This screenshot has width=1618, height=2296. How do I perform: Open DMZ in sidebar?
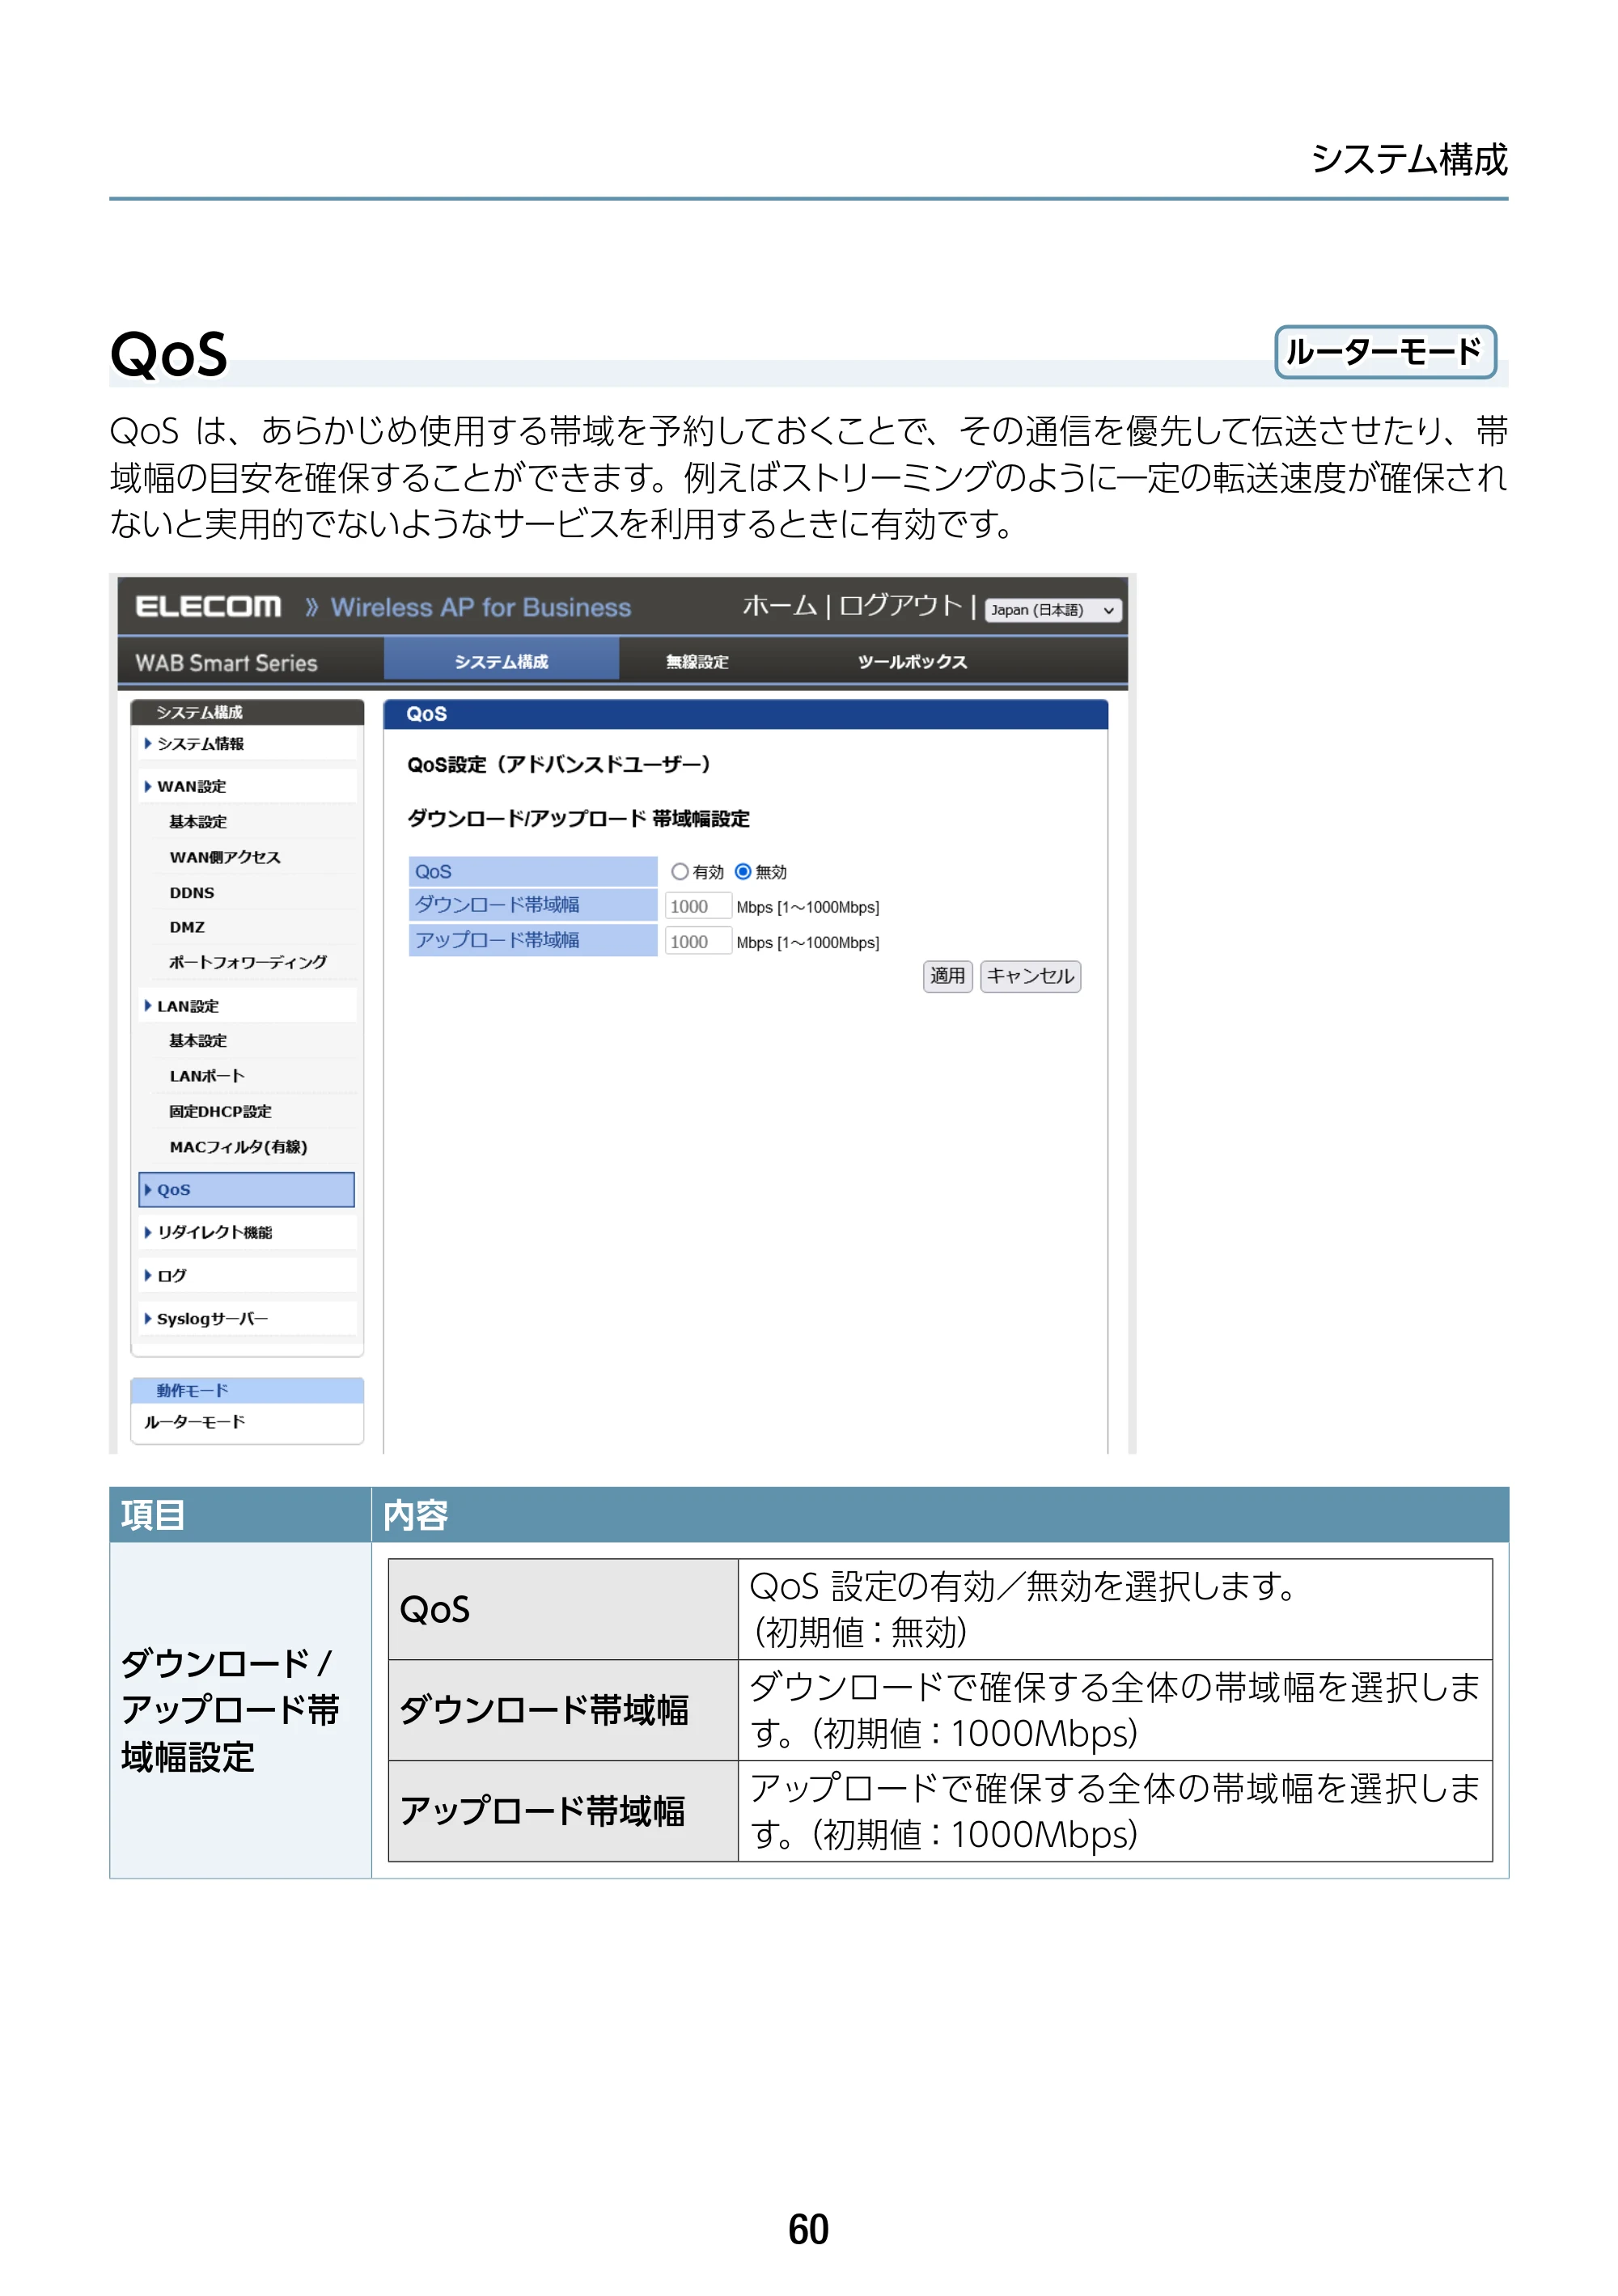click(x=186, y=927)
